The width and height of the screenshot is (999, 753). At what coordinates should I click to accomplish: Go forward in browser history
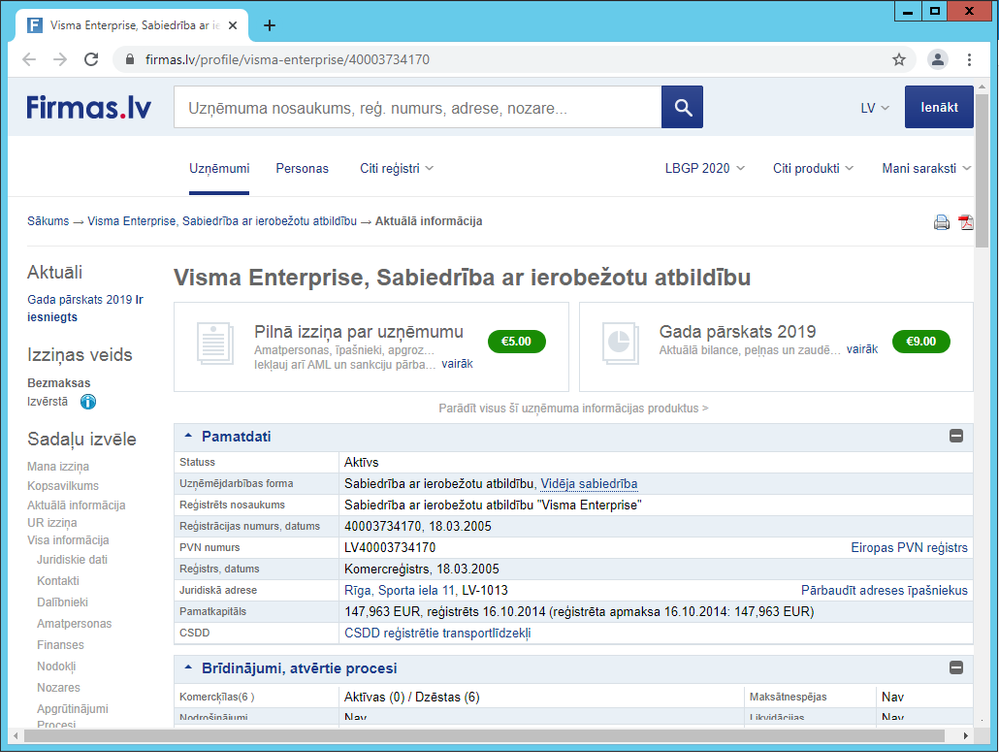click(x=60, y=60)
